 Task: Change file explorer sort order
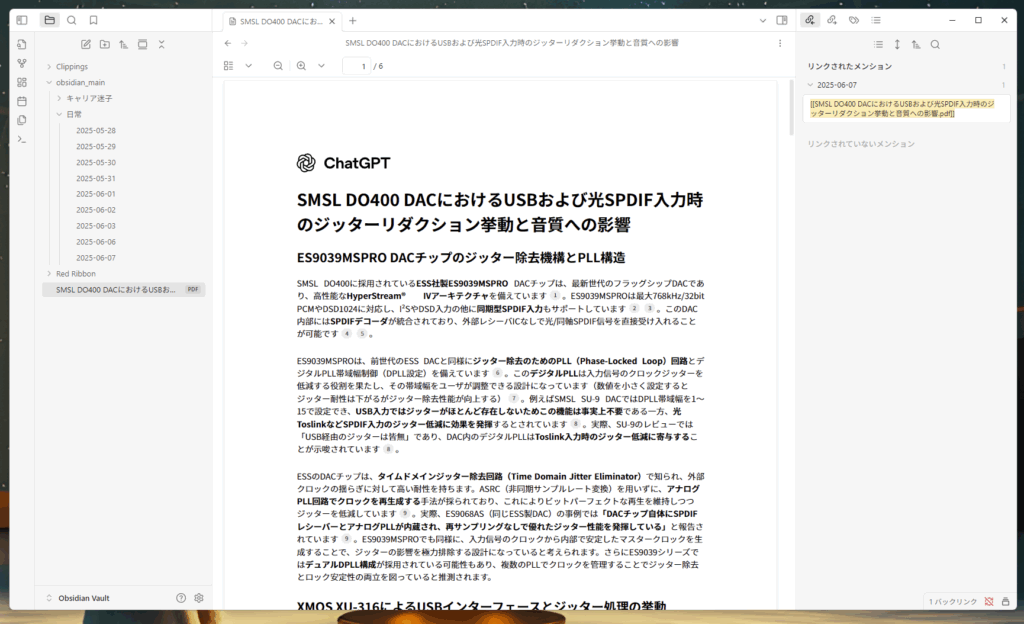click(x=123, y=44)
